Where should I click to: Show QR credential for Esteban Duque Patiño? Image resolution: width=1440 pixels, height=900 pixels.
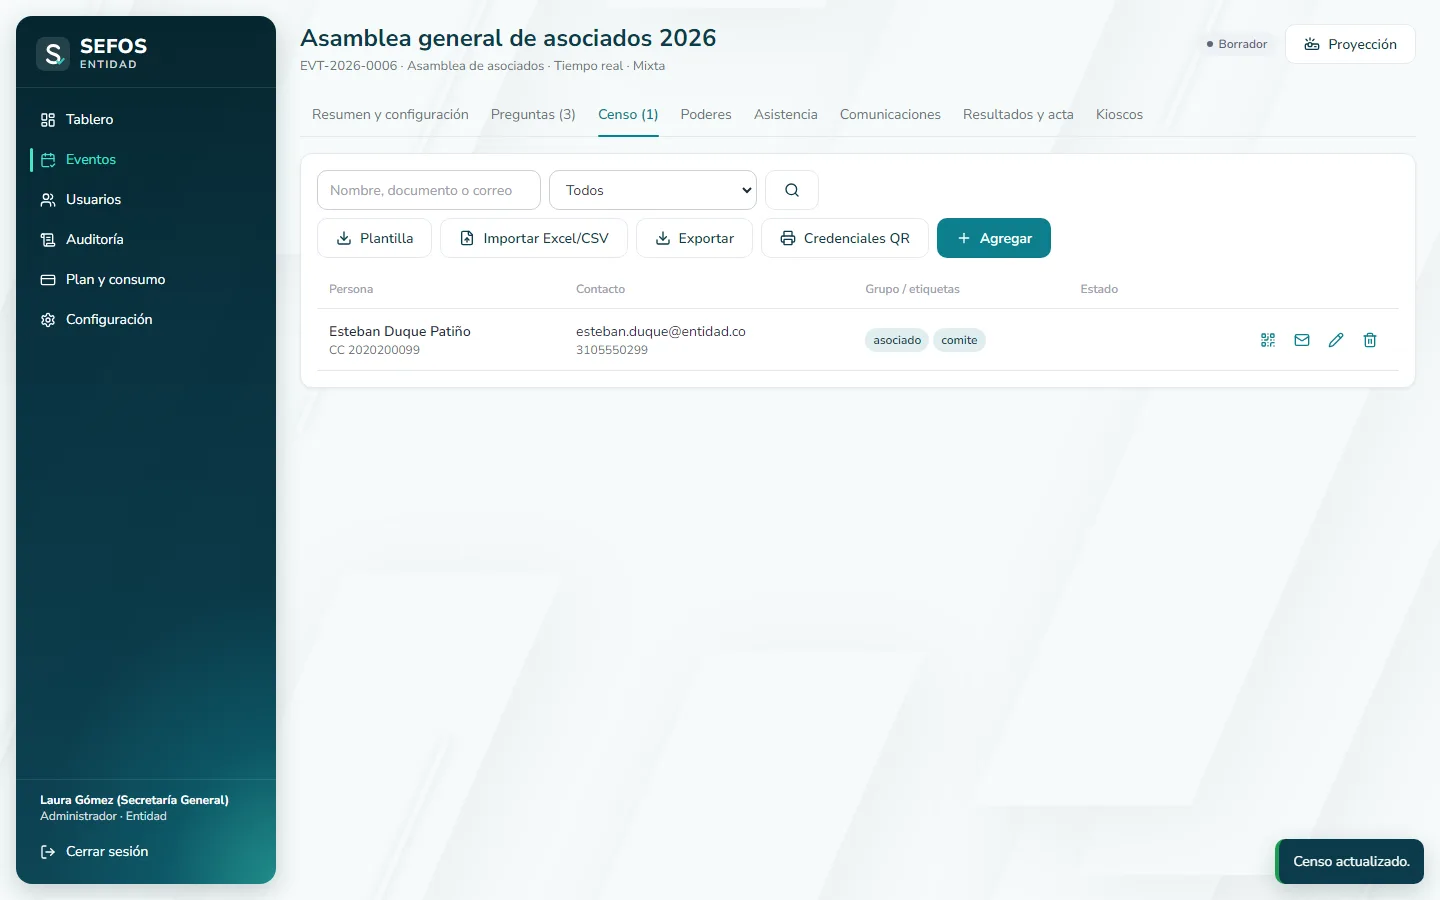1268,340
